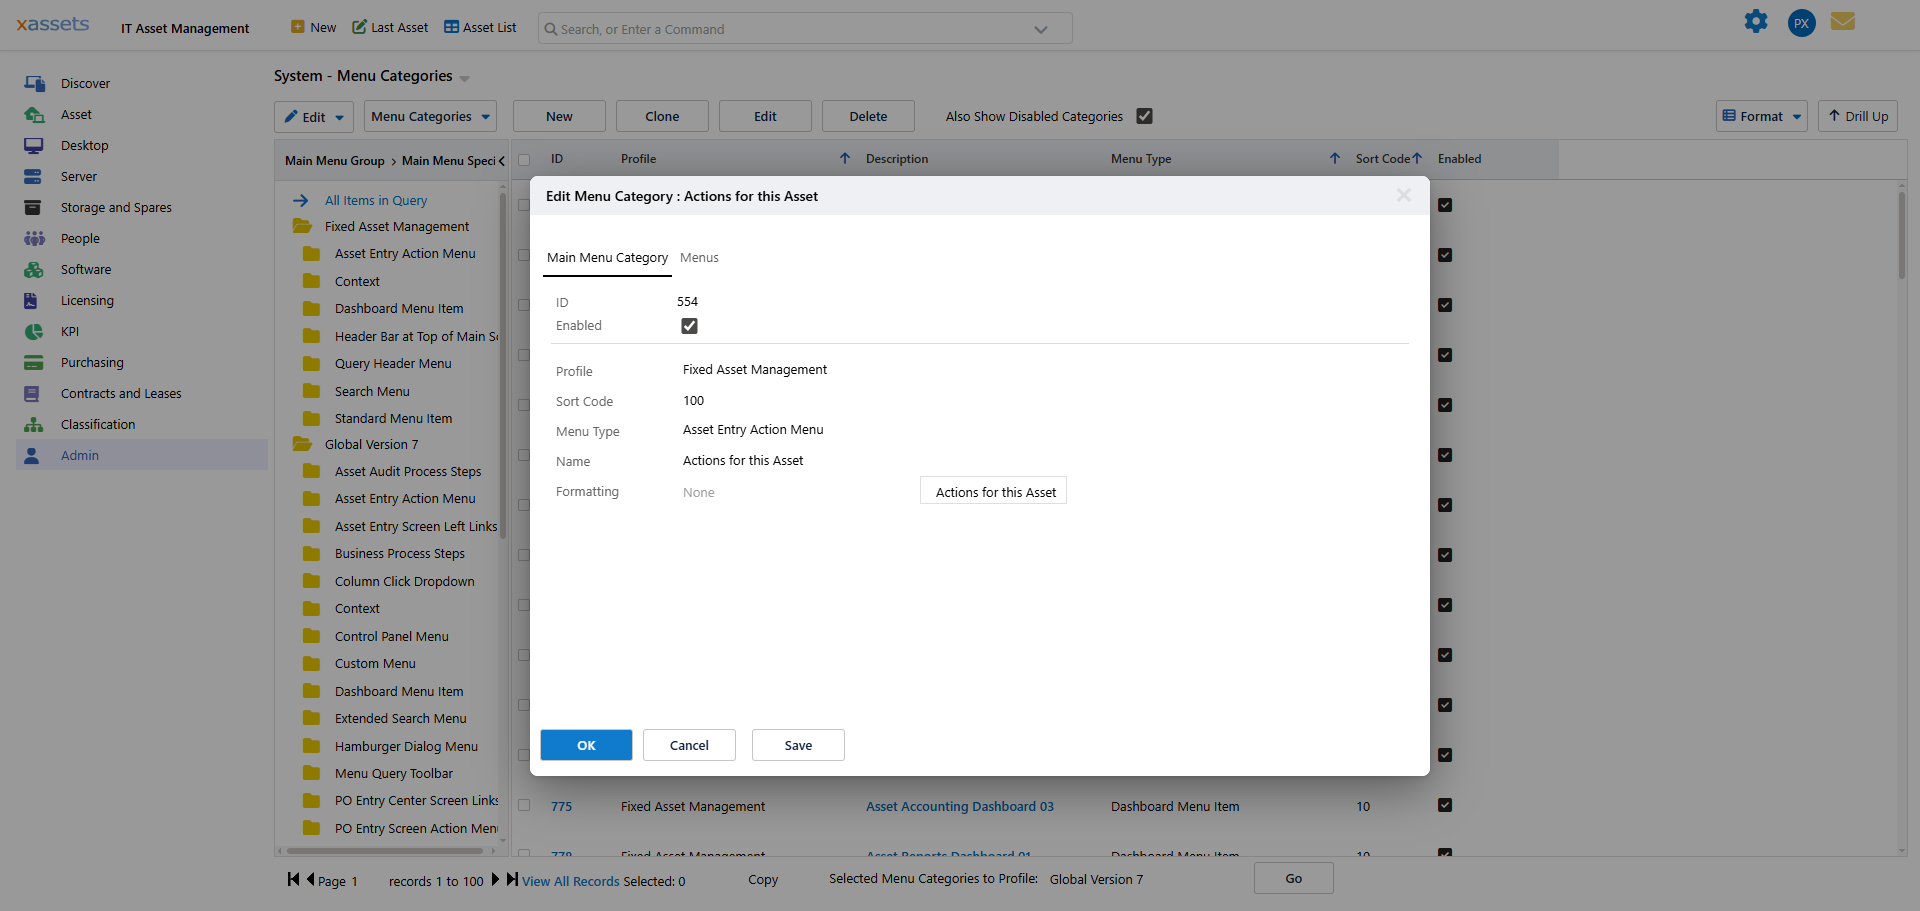Click the View All Records link

(572, 881)
